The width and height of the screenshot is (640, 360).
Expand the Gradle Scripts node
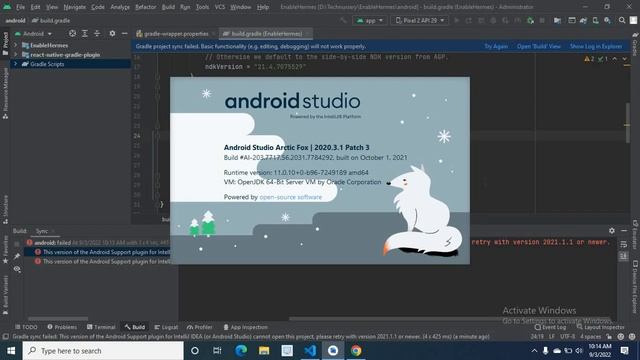tap(16, 64)
